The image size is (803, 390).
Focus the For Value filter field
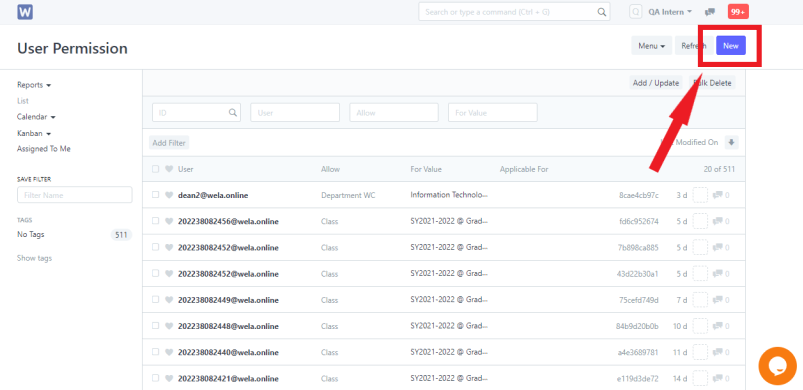pyautogui.click(x=493, y=113)
